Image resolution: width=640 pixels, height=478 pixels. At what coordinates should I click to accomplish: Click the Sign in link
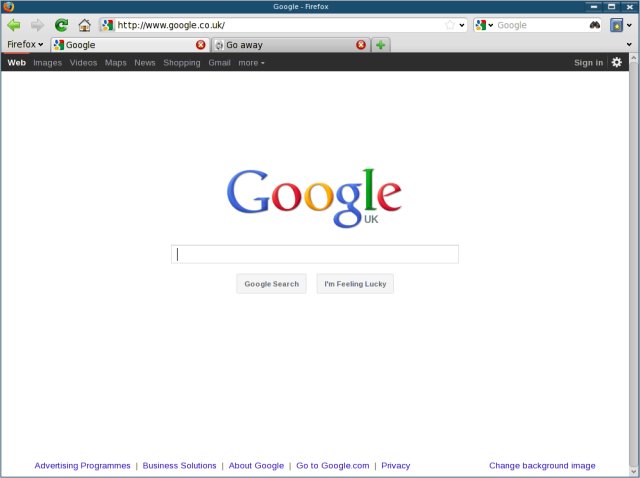pos(588,62)
